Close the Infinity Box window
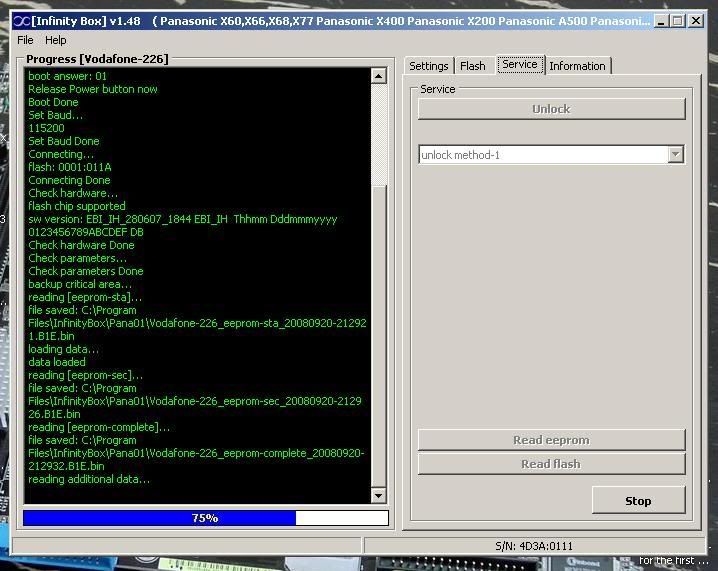The height and width of the screenshot is (571, 718). coord(696,21)
